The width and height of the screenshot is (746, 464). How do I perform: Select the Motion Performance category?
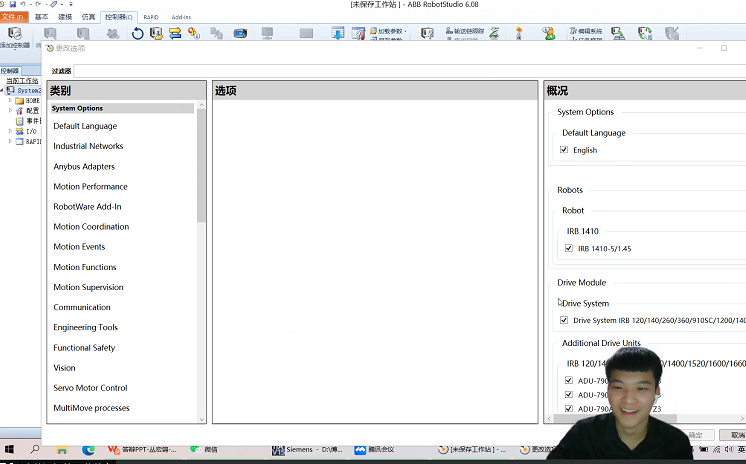(90, 187)
